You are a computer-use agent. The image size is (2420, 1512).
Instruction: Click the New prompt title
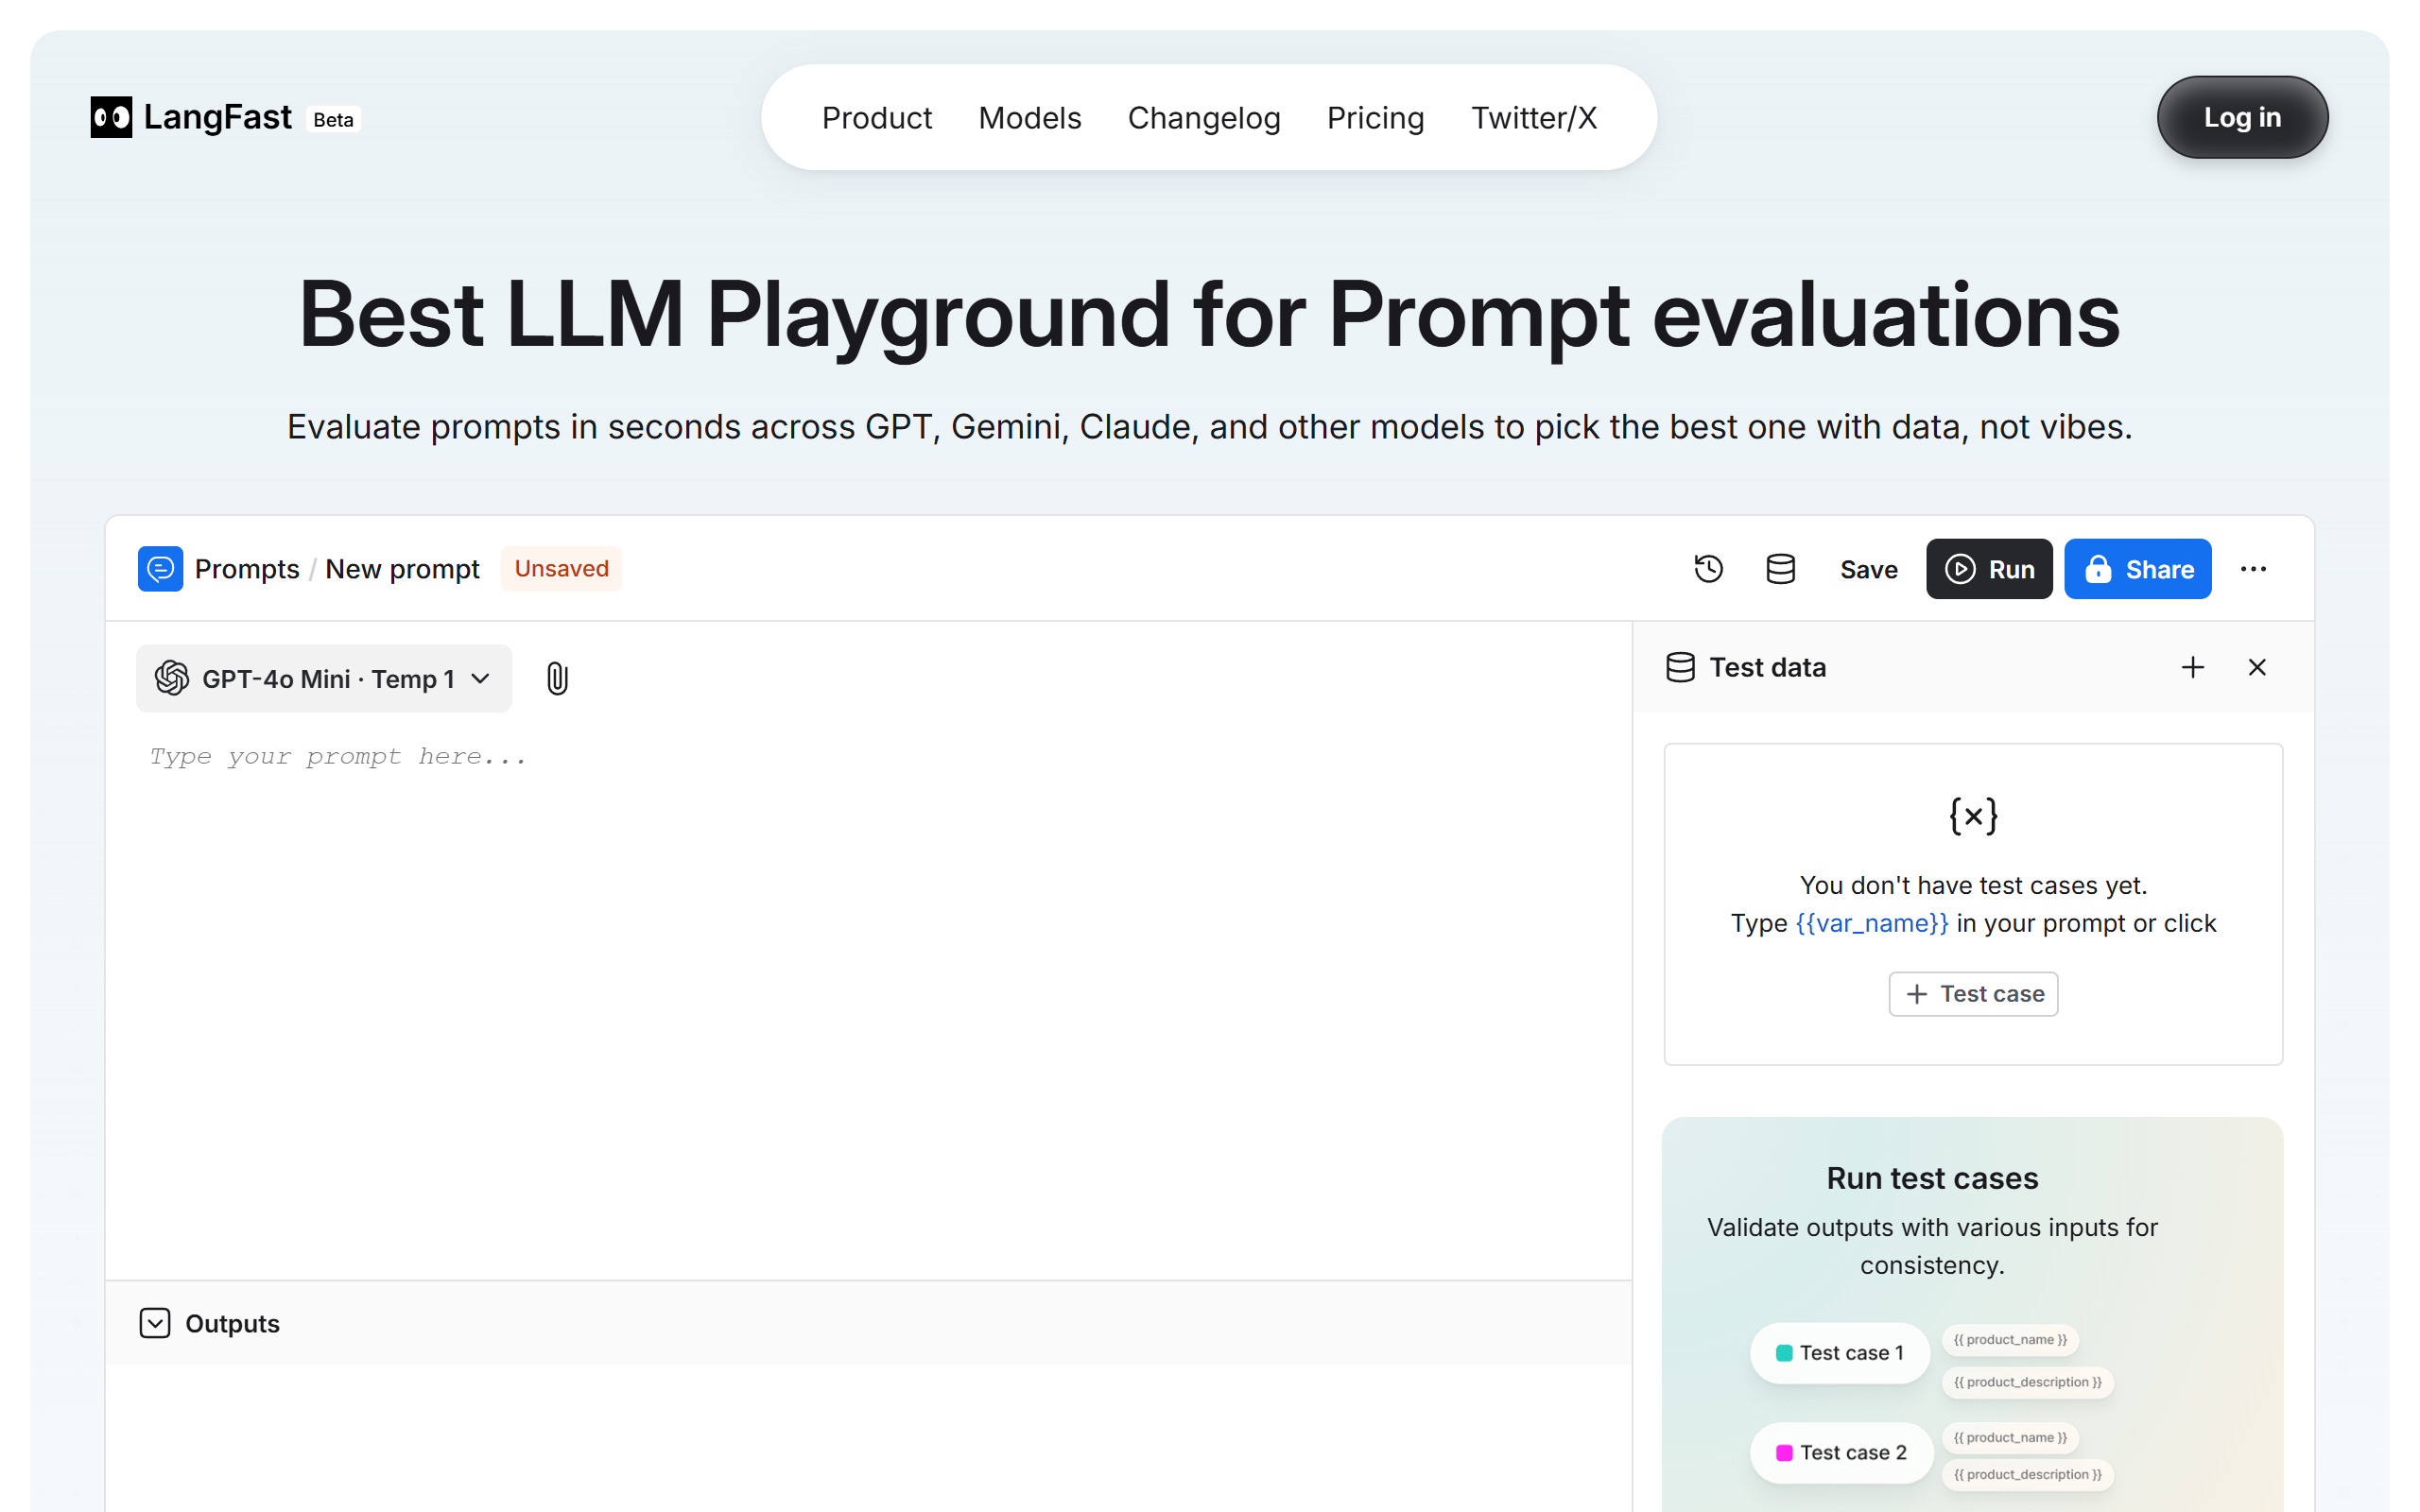pyautogui.click(x=402, y=569)
